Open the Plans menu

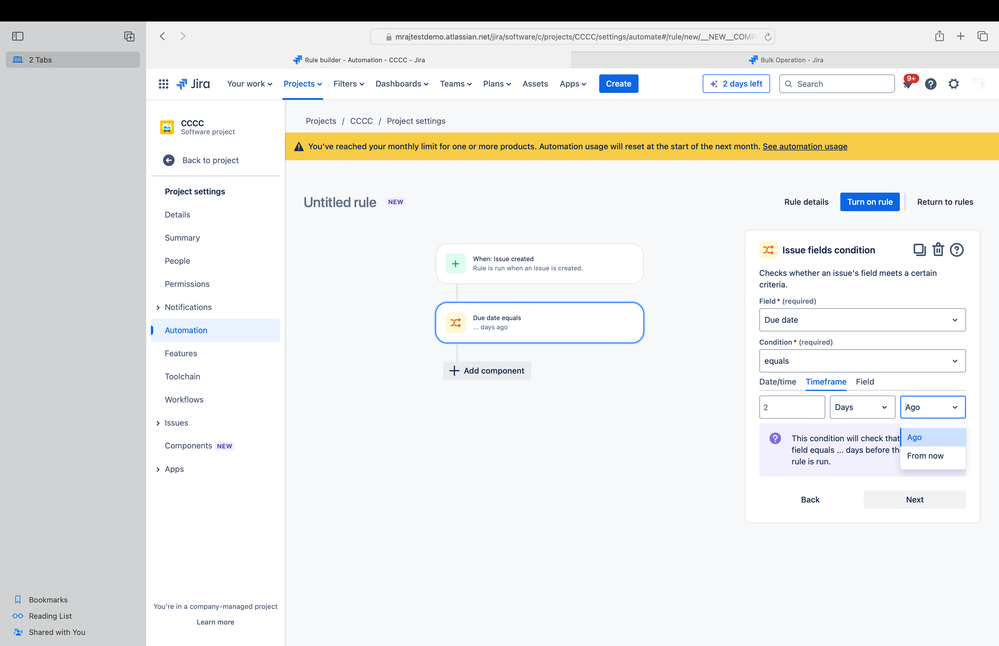(x=496, y=83)
